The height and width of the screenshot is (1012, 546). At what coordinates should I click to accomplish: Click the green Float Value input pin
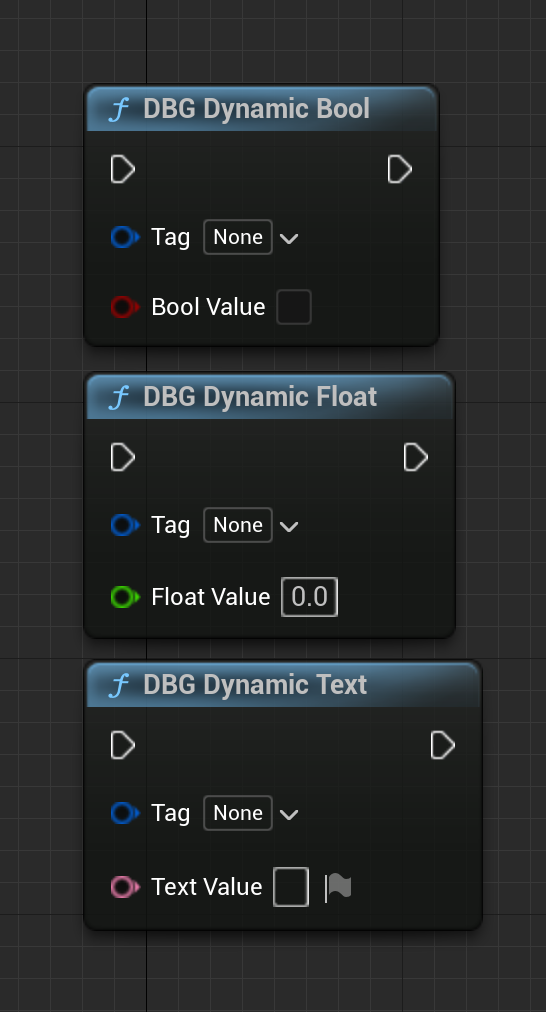tap(125, 597)
